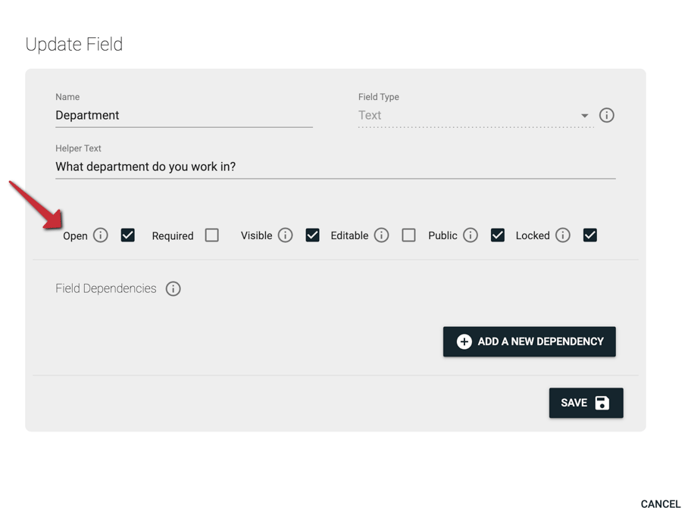Show info about the Visible option

[285, 235]
